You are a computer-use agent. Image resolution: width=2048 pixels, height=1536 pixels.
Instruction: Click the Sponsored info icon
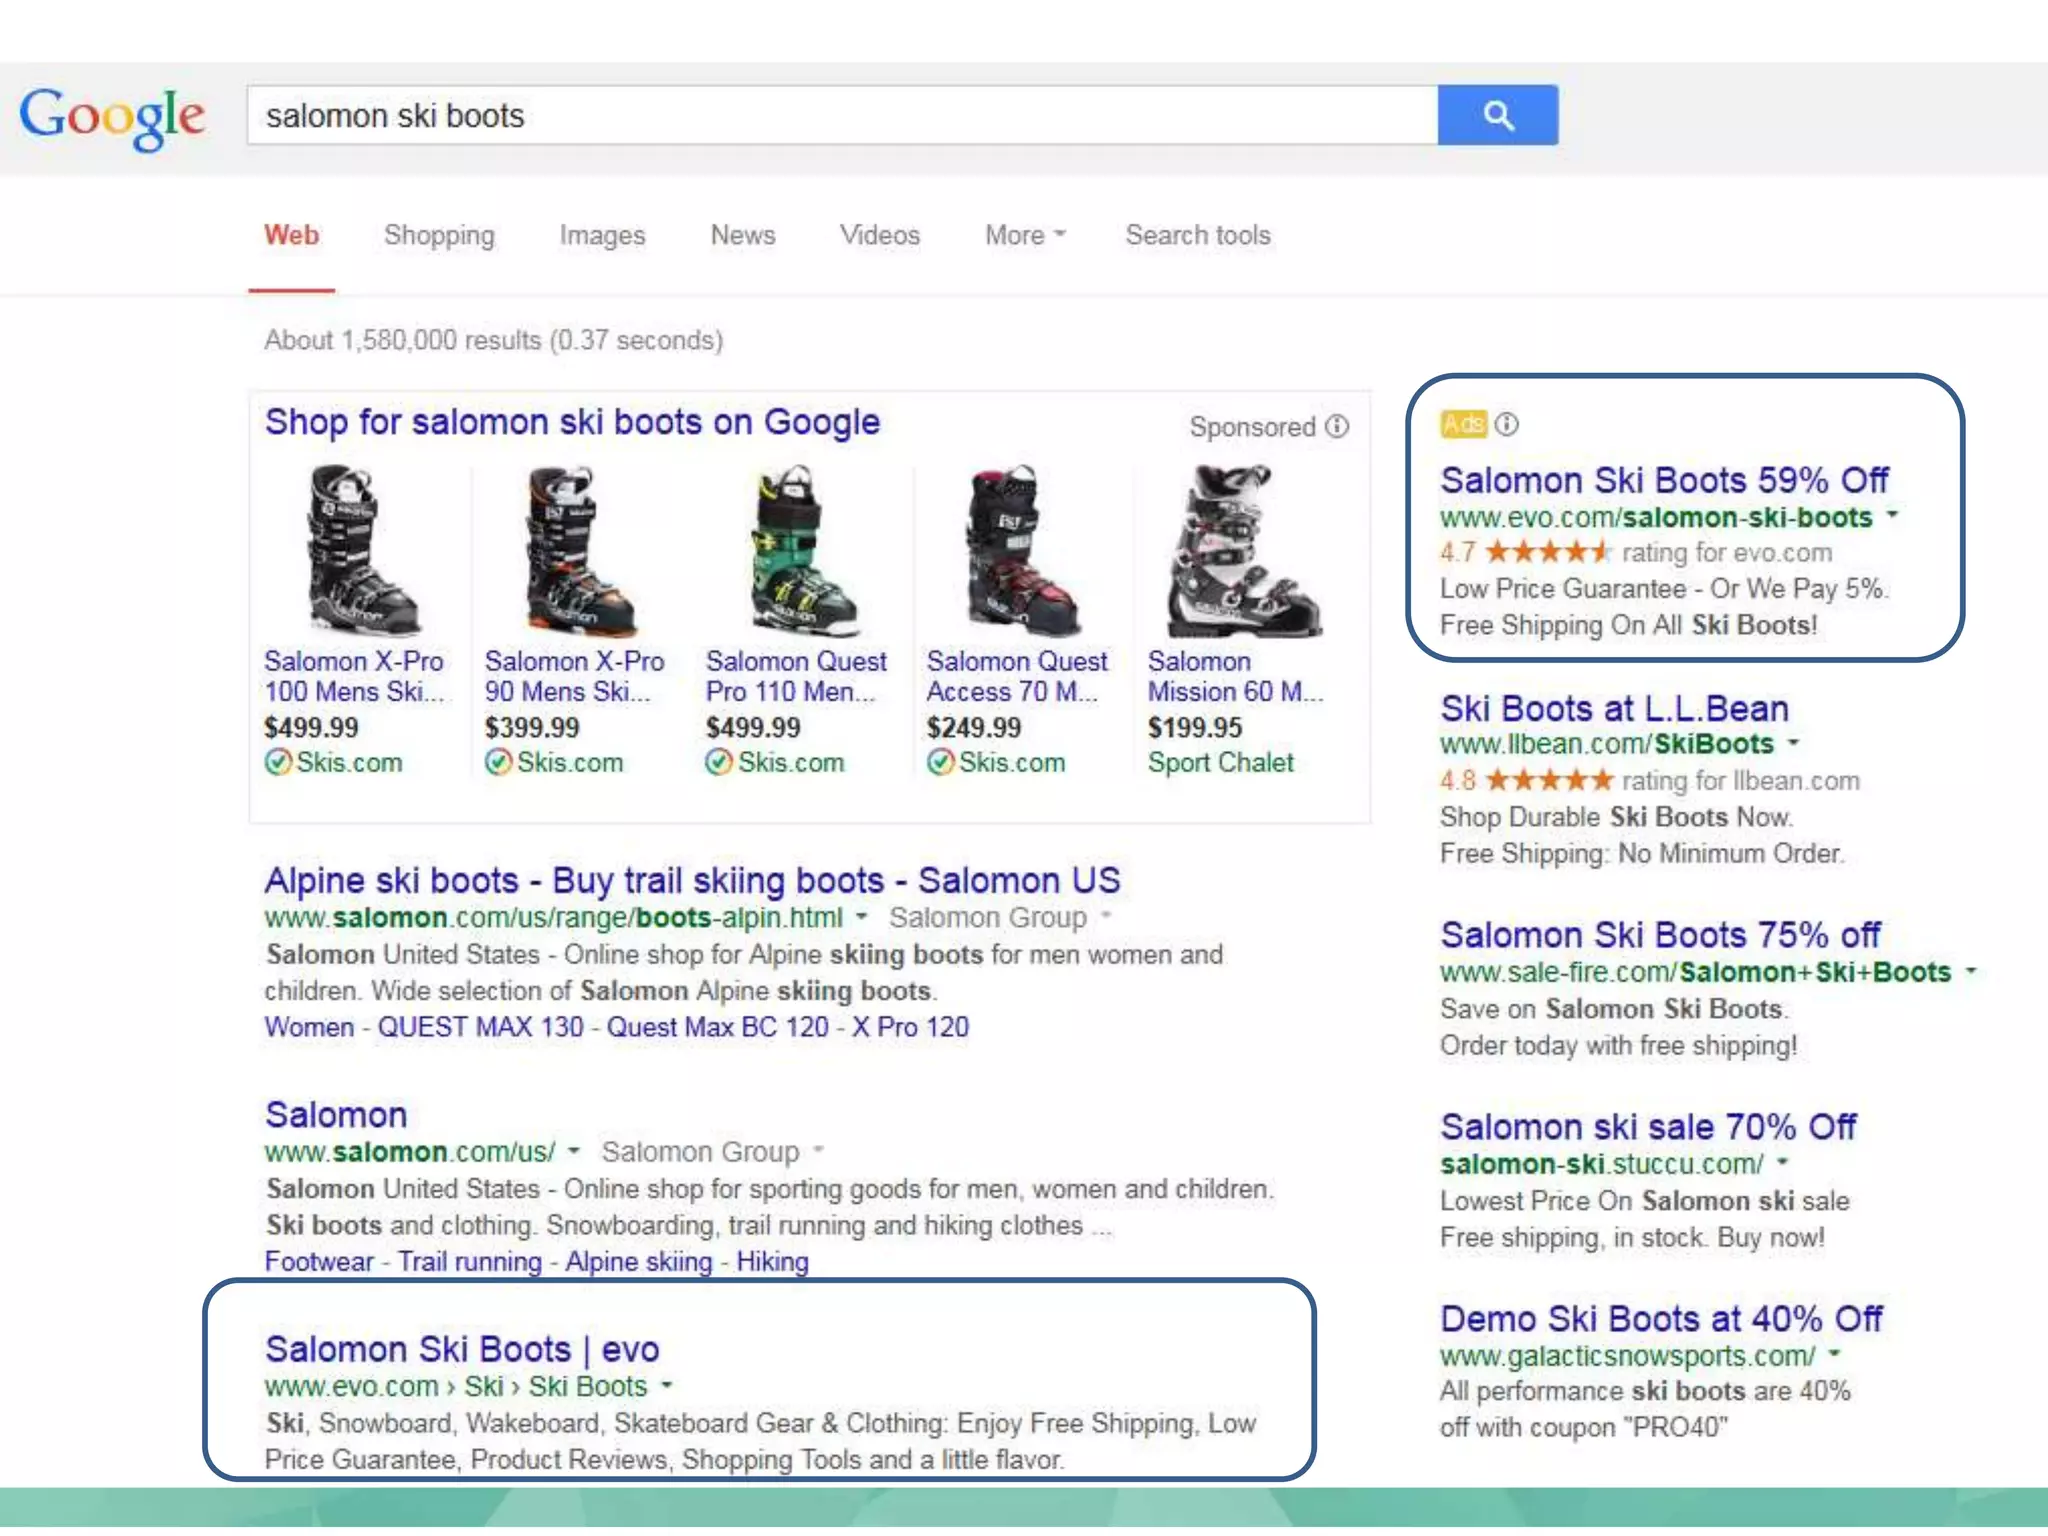[1337, 427]
